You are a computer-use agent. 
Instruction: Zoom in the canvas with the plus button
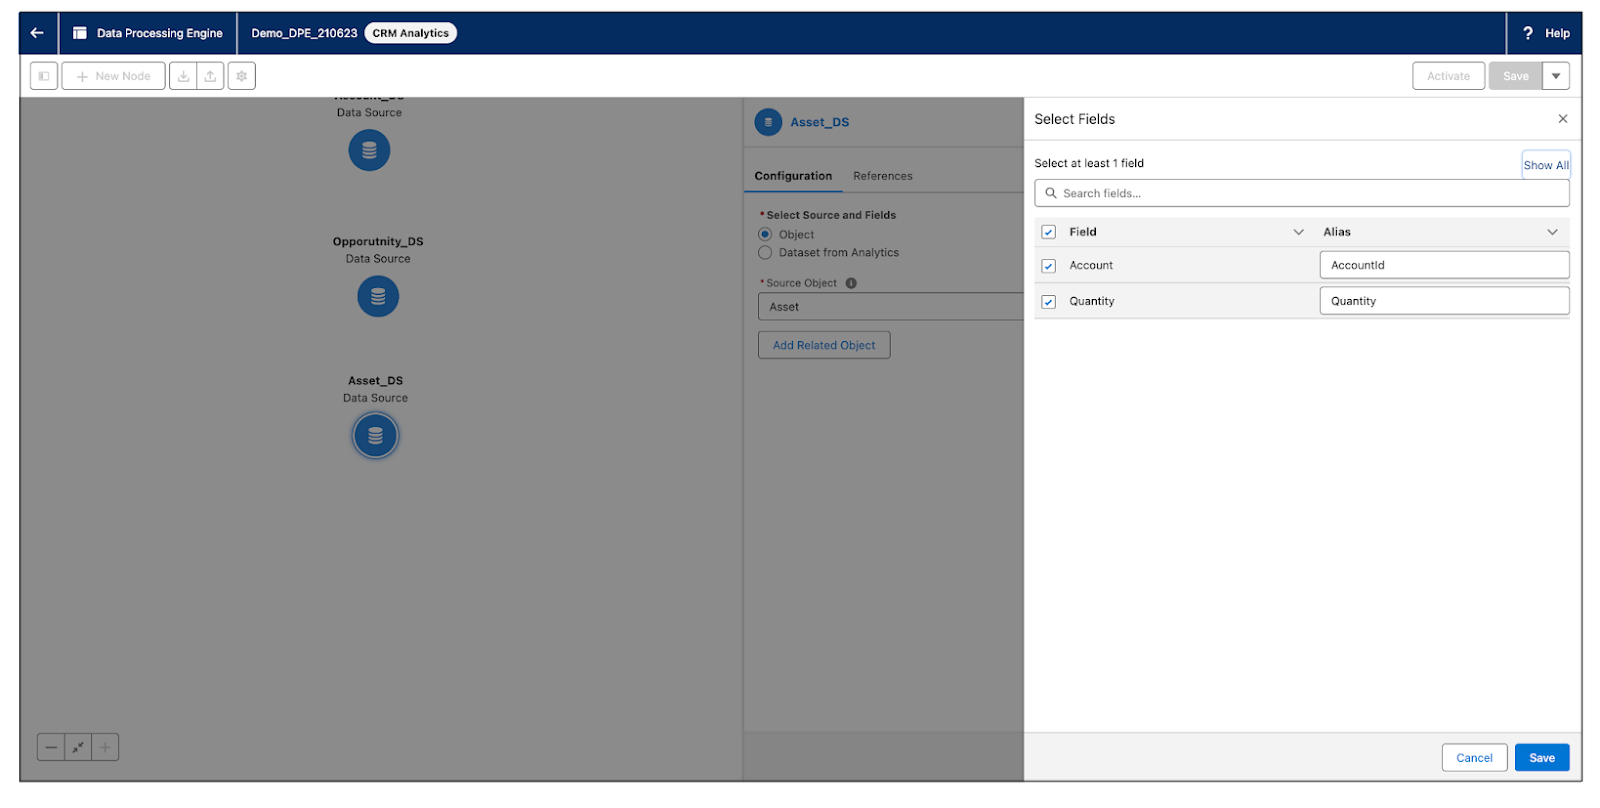[105, 747]
